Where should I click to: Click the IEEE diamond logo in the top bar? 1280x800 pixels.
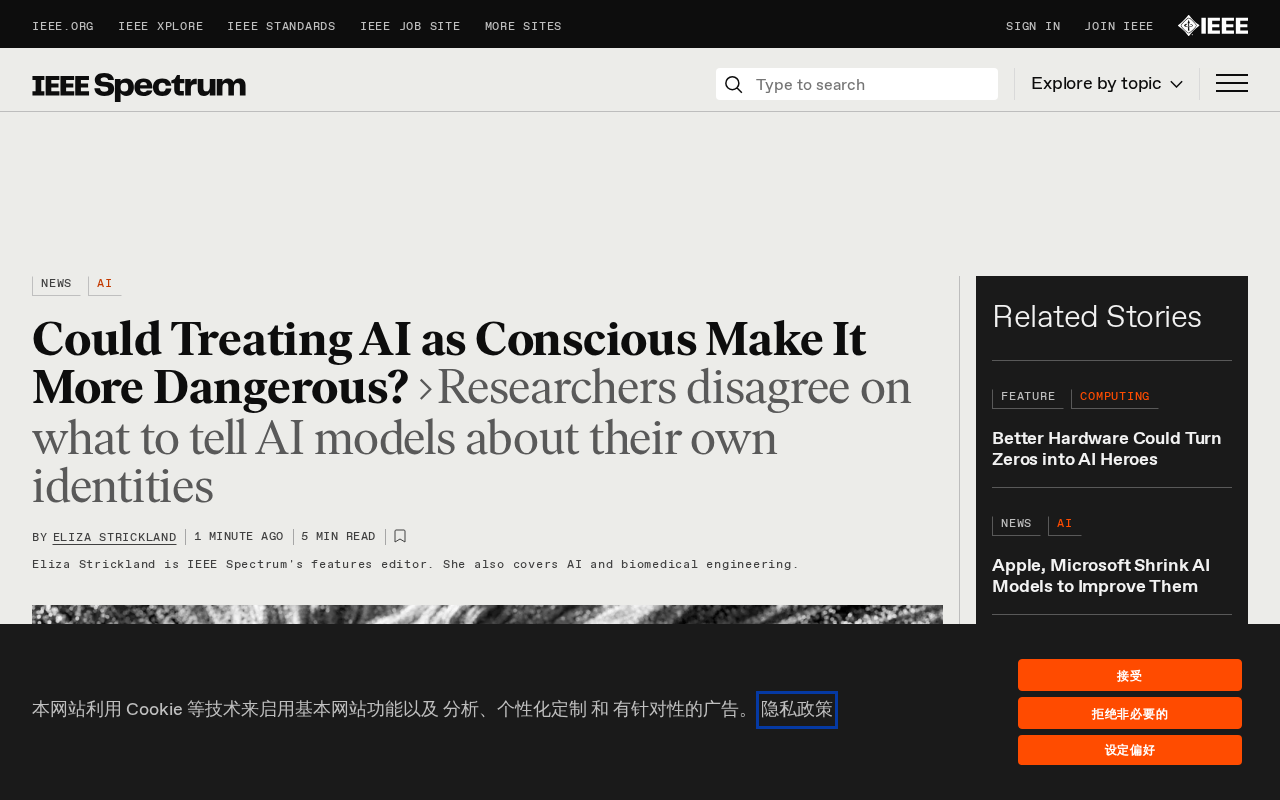[1212, 26]
